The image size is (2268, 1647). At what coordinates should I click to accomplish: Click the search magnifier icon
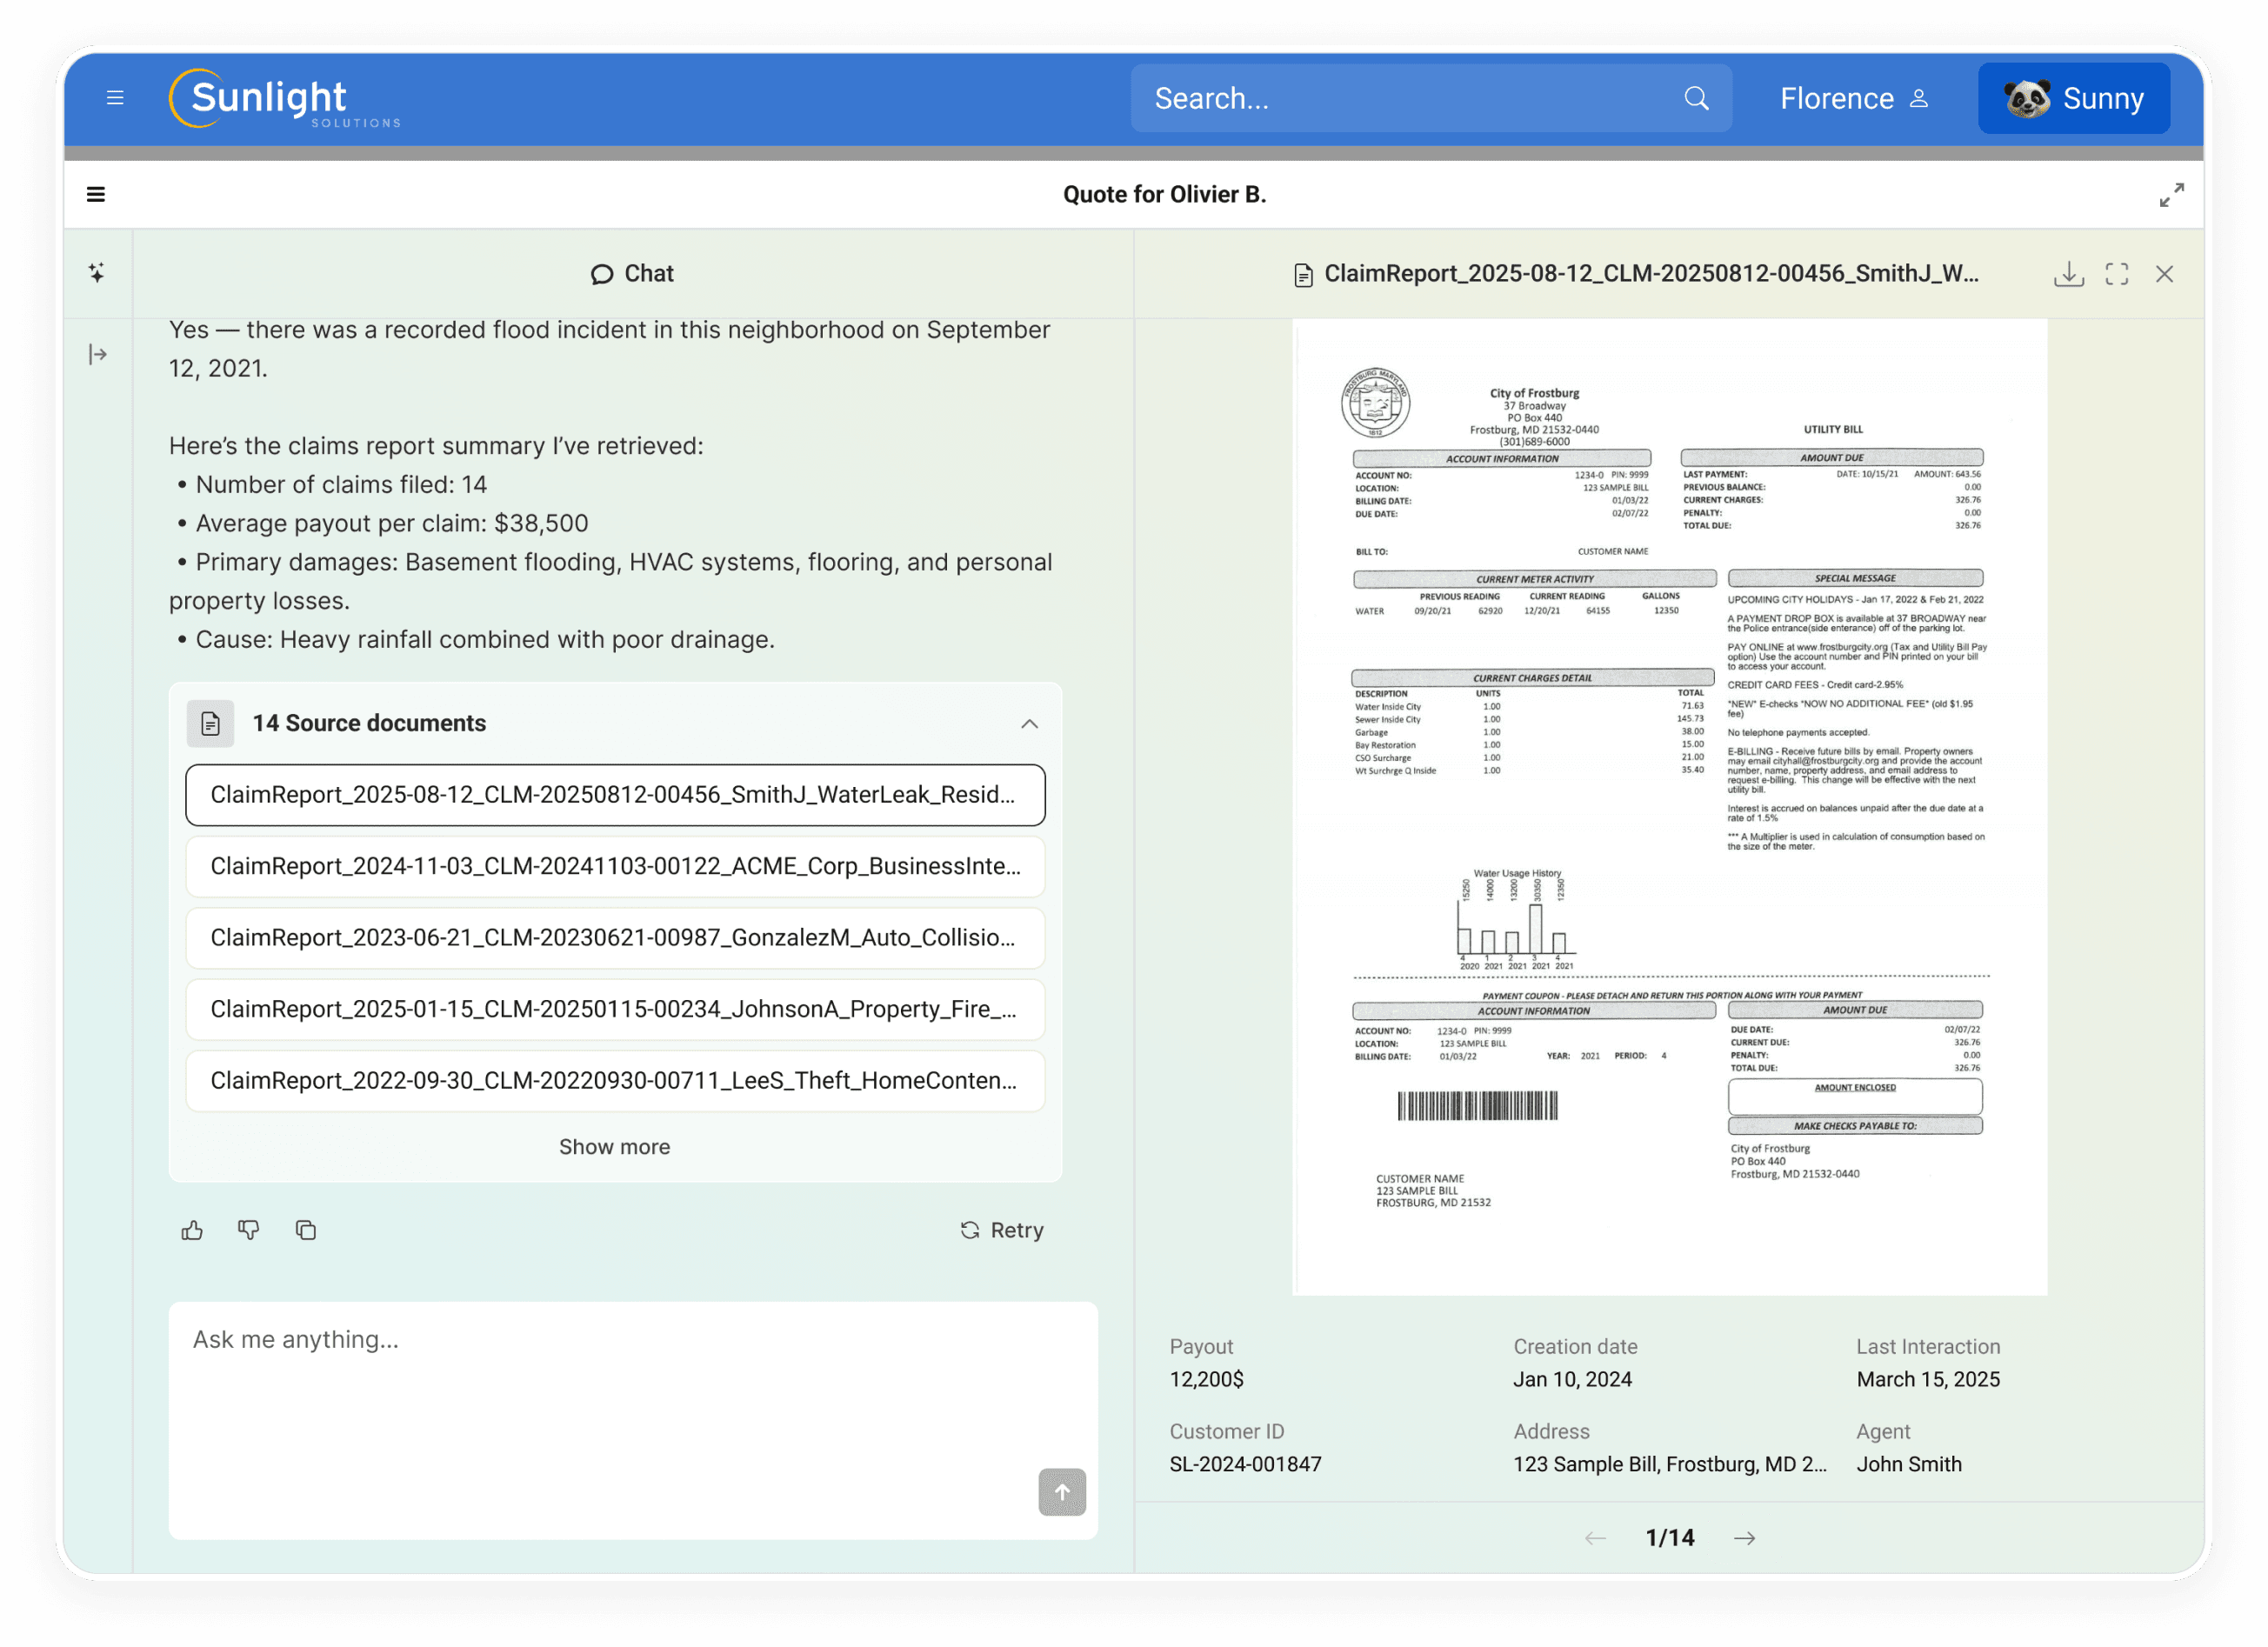tap(1696, 98)
